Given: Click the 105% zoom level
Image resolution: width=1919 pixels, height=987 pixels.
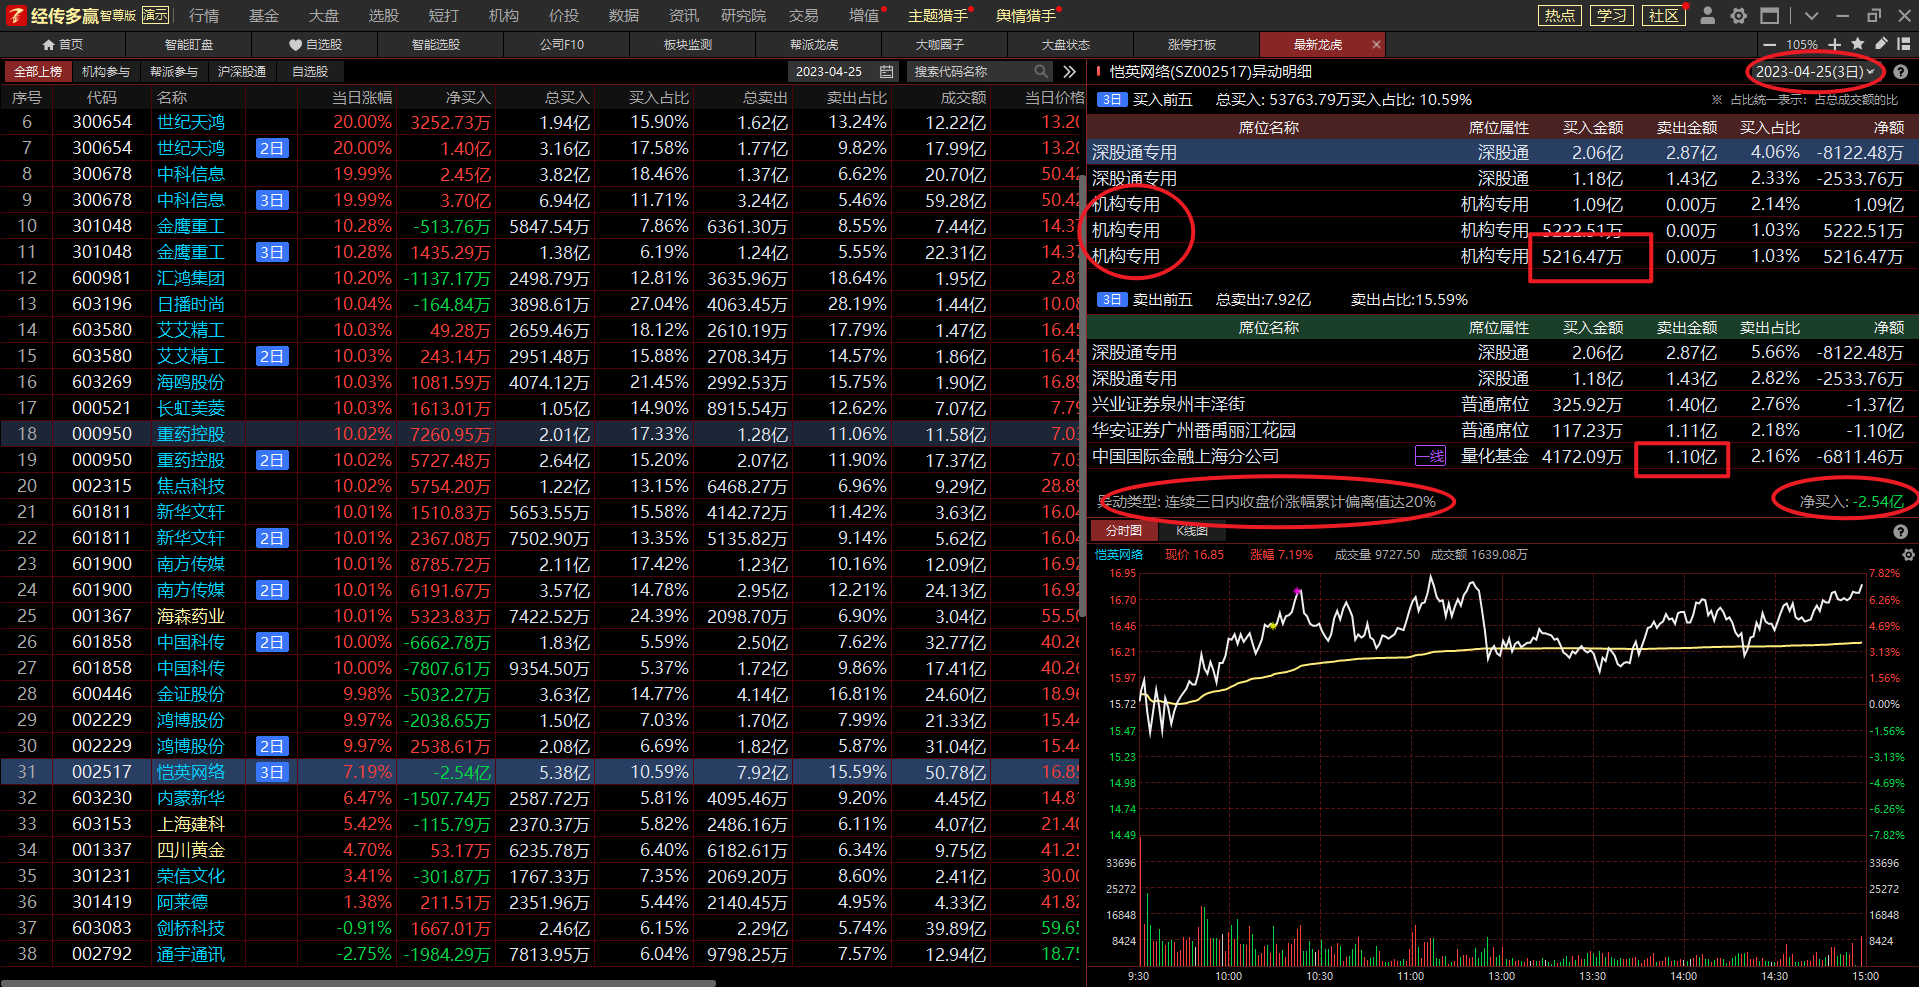Looking at the screenshot, I should click(x=1802, y=45).
